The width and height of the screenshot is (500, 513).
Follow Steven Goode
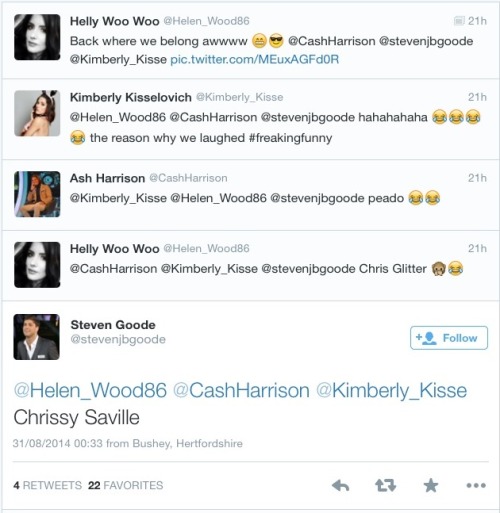[x=449, y=338]
